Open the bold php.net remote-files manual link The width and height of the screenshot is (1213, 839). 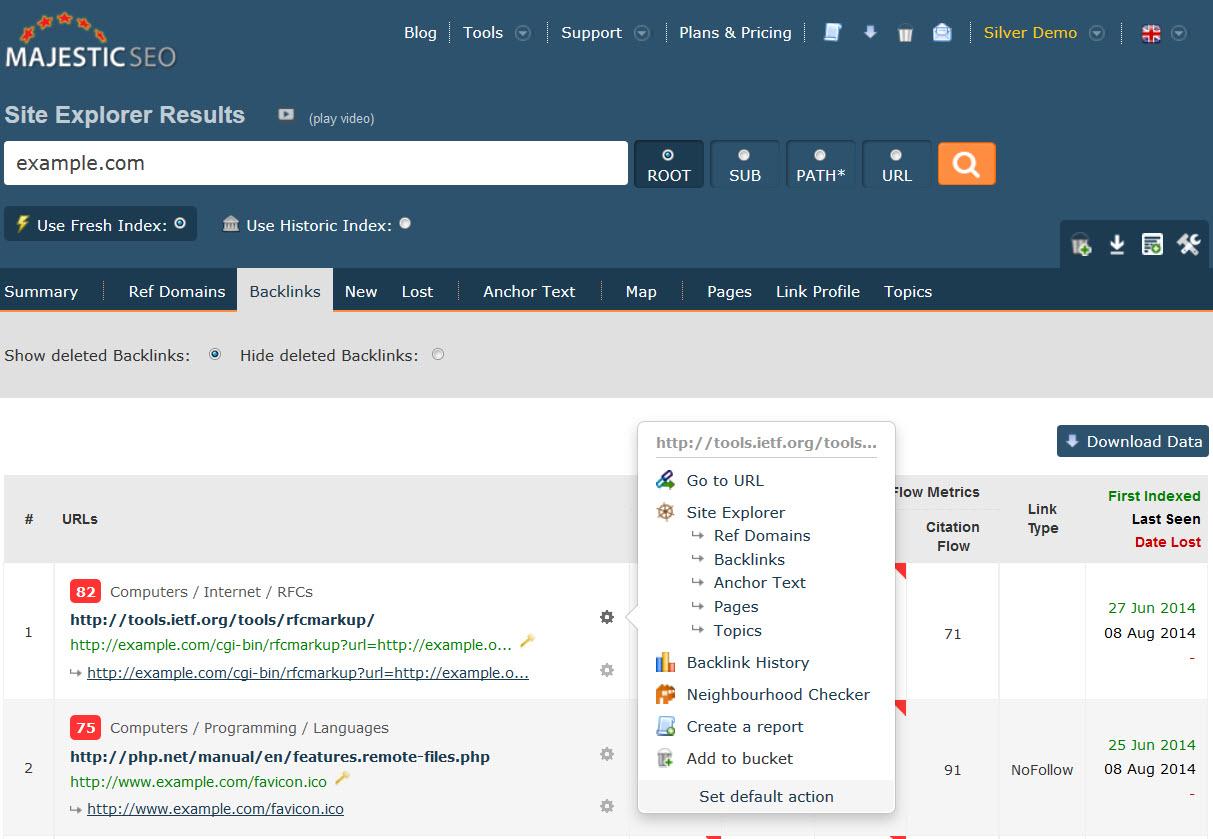pyautogui.click(x=280, y=756)
